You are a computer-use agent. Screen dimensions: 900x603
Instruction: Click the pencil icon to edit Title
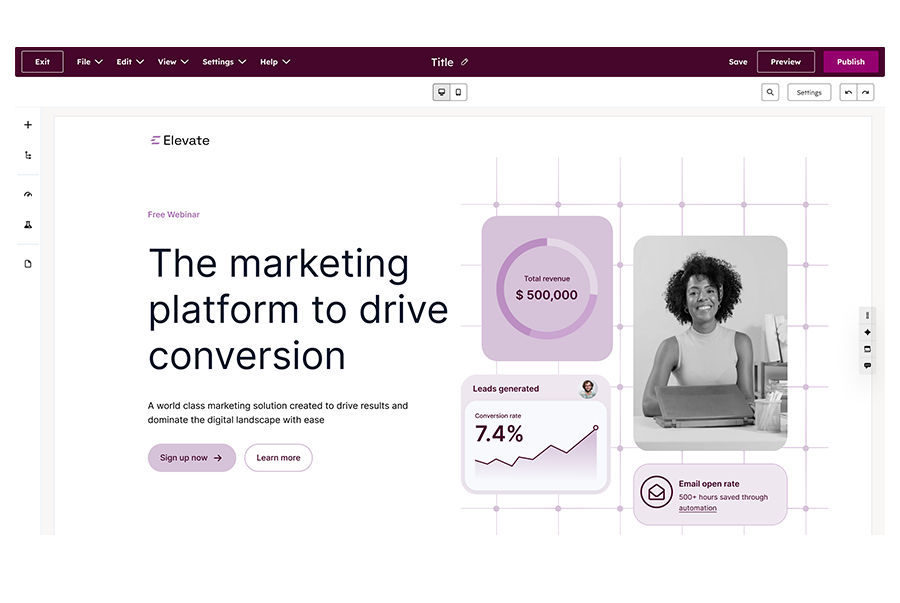pos(464,61)
